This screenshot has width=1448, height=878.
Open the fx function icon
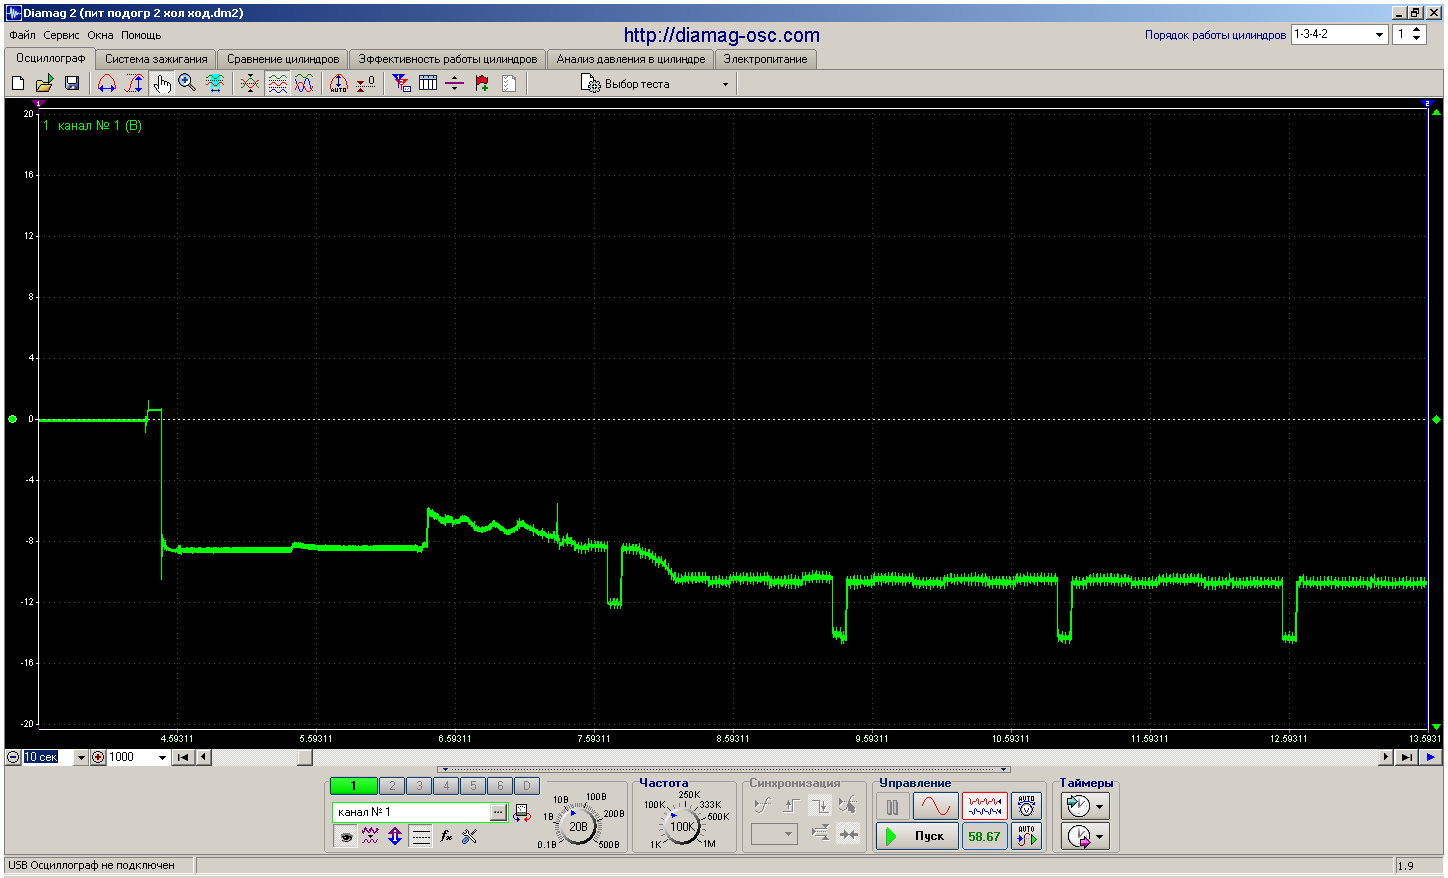[446, 837]
